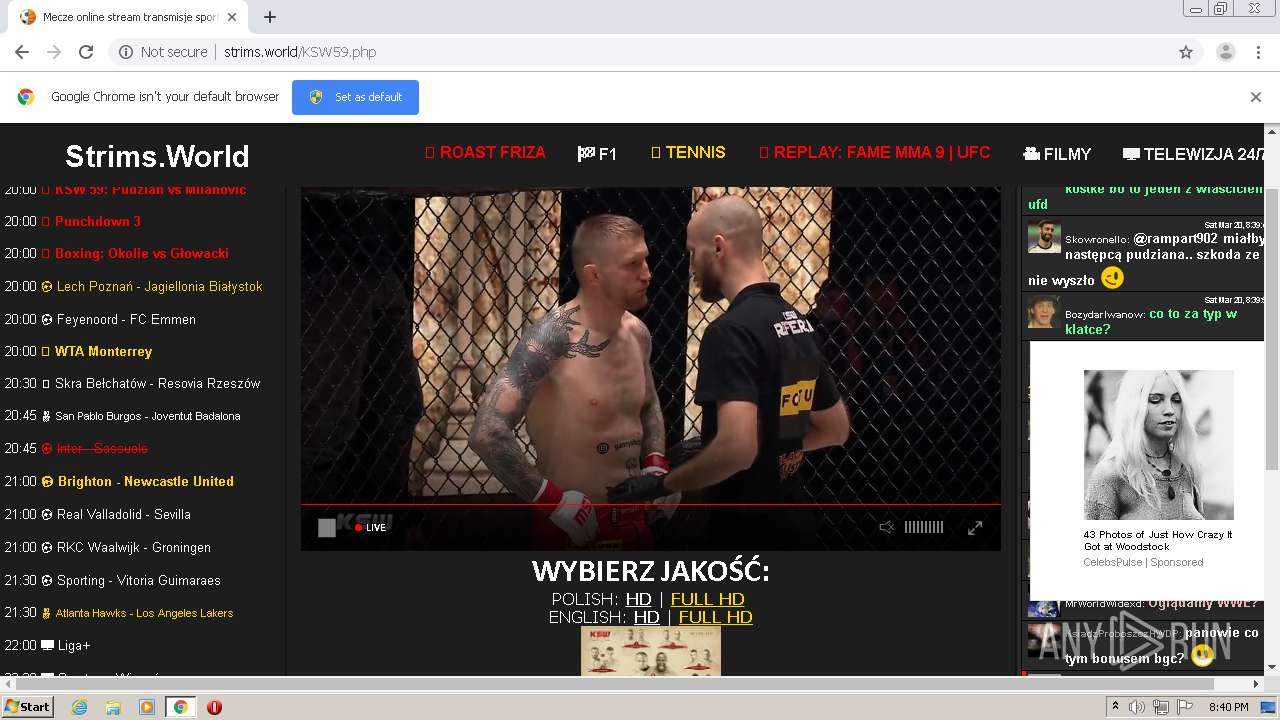Stop the live video playback
This screenshot has width=1280, height=720.
pos(327,528)
